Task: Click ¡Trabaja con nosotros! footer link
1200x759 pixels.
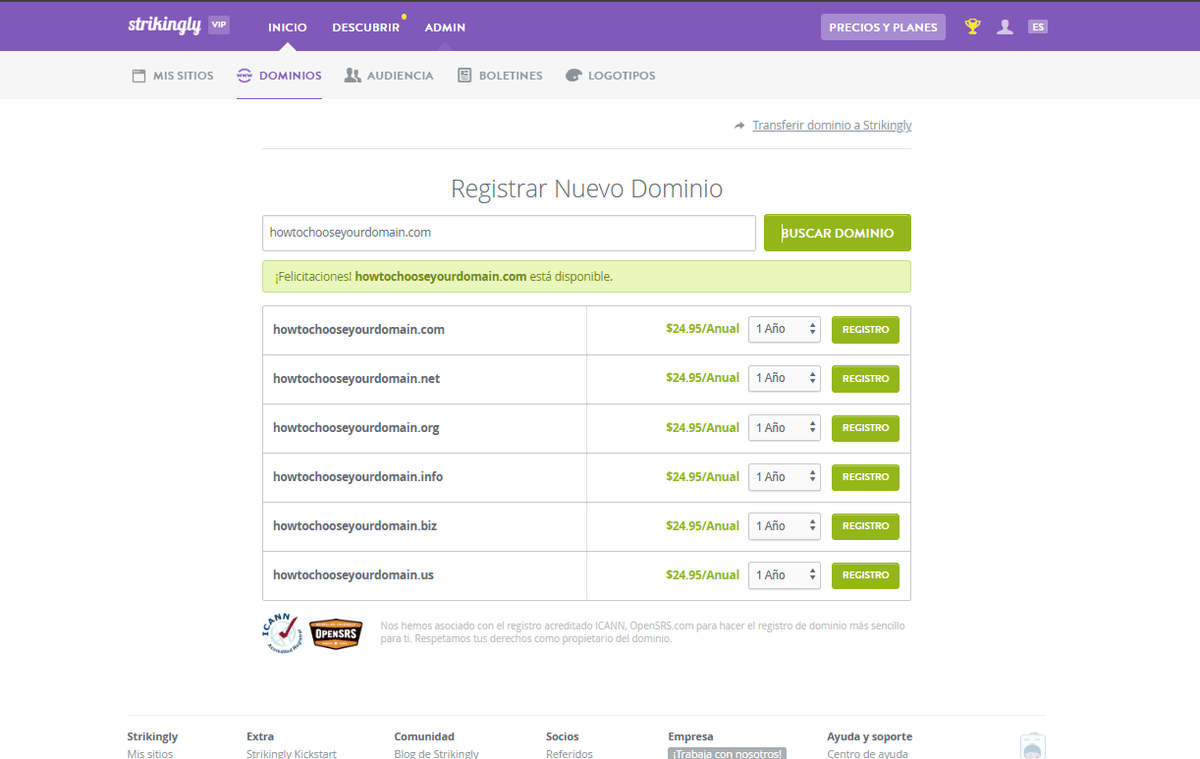Action: (x=727, y=753)
